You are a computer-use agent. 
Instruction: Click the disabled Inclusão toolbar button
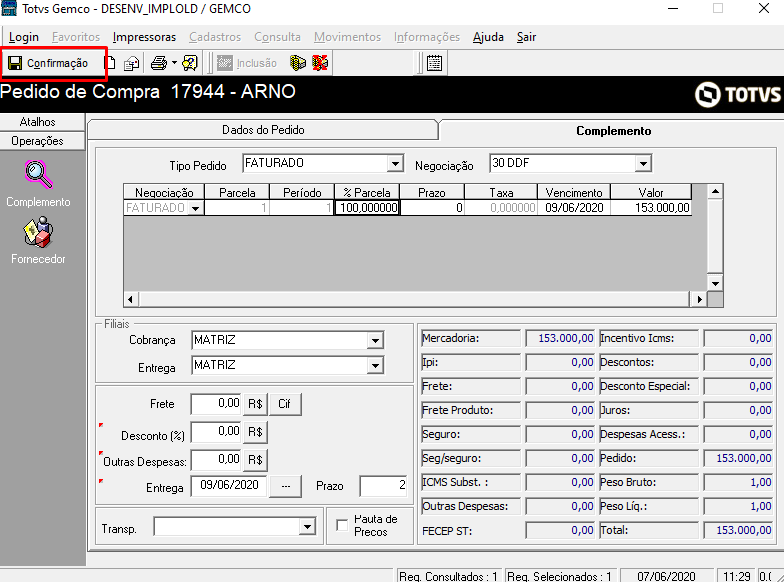pos(247,63)
